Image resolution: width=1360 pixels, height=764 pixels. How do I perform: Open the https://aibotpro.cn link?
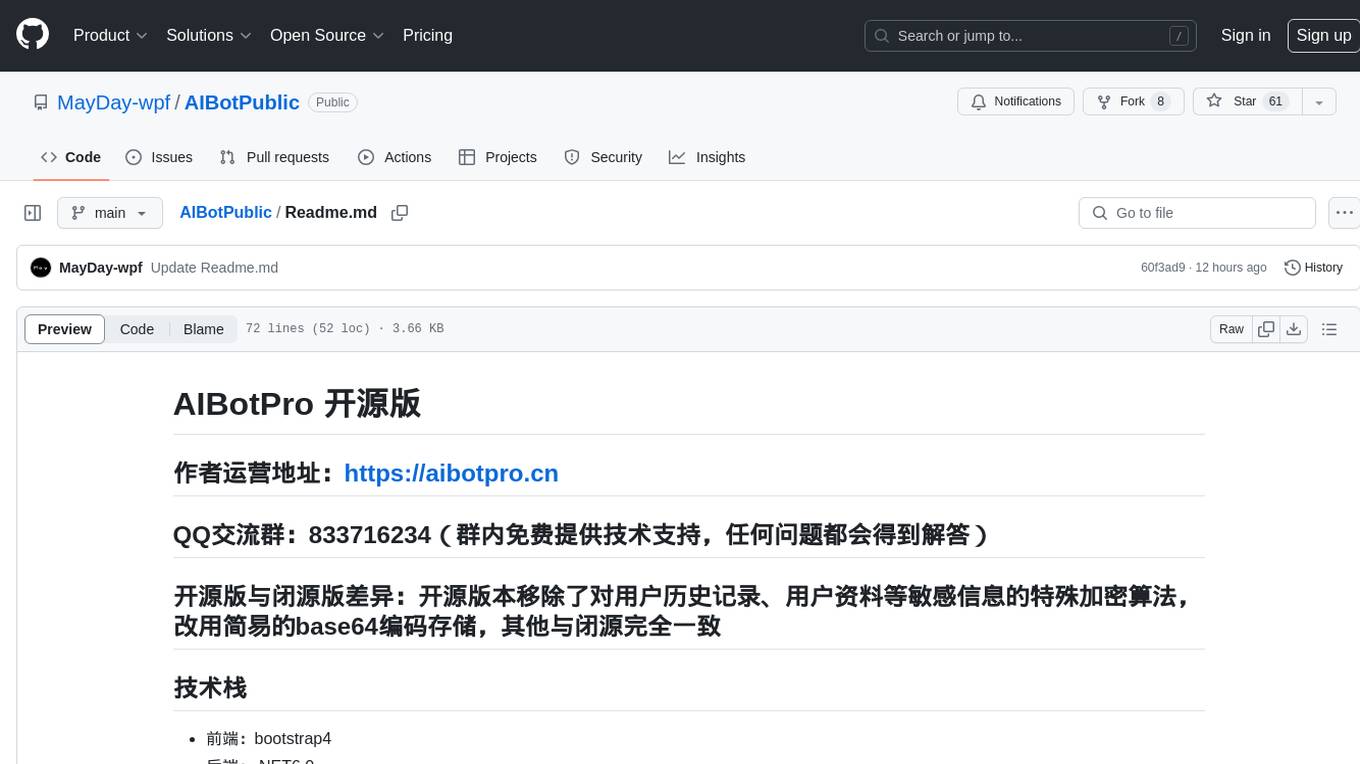(451, 473)
